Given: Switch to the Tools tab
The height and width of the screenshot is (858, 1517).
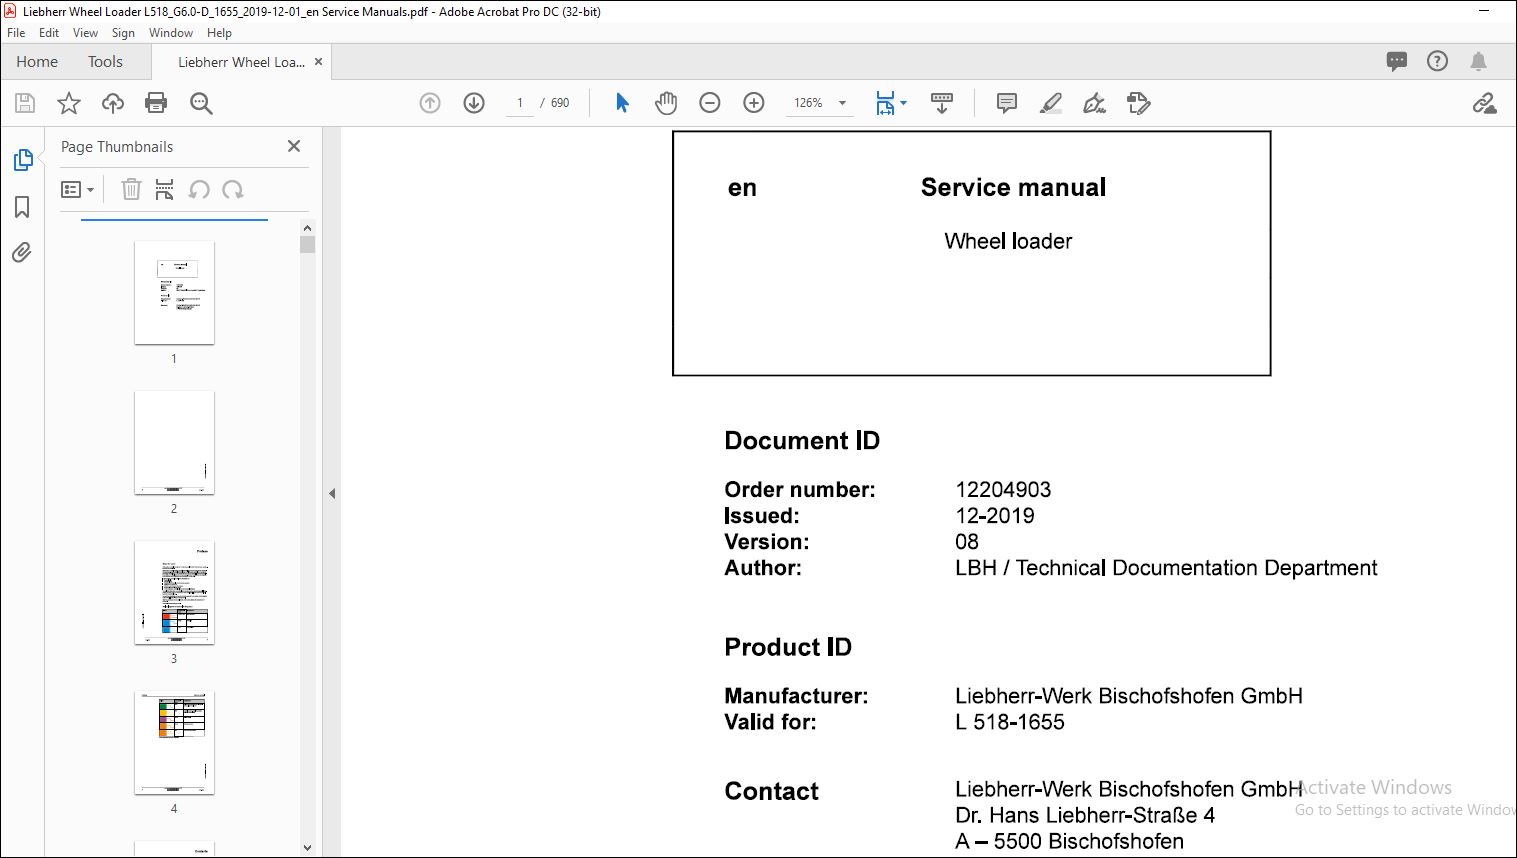Looking at the screenshot, I should pos(105,62).
